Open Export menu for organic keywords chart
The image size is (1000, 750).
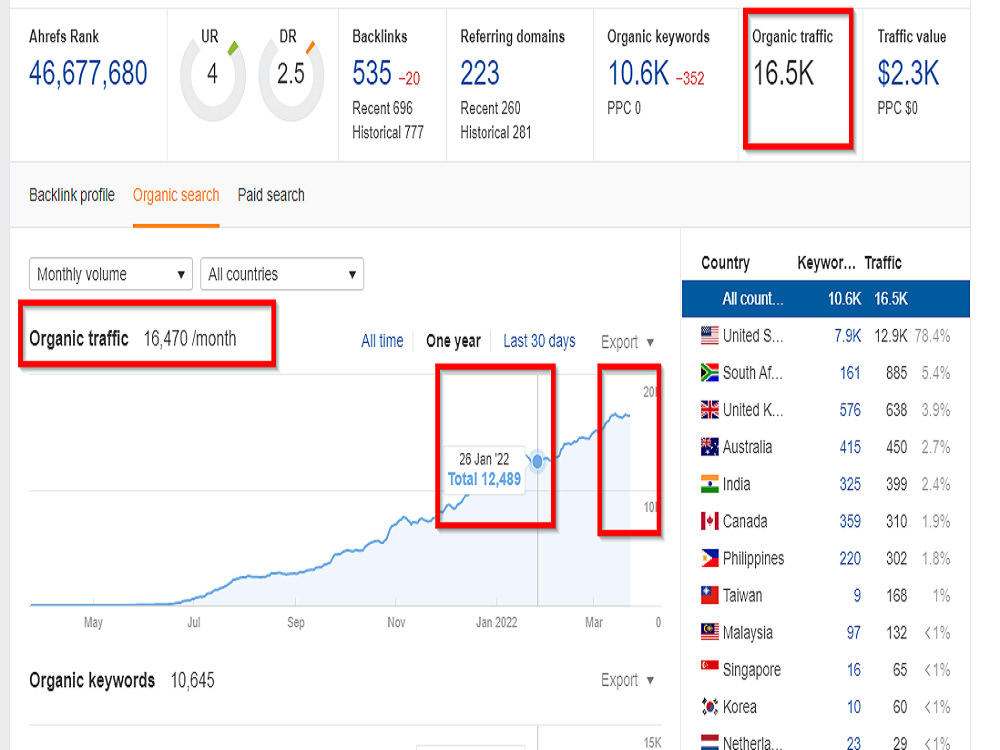[x=628, y=680]
